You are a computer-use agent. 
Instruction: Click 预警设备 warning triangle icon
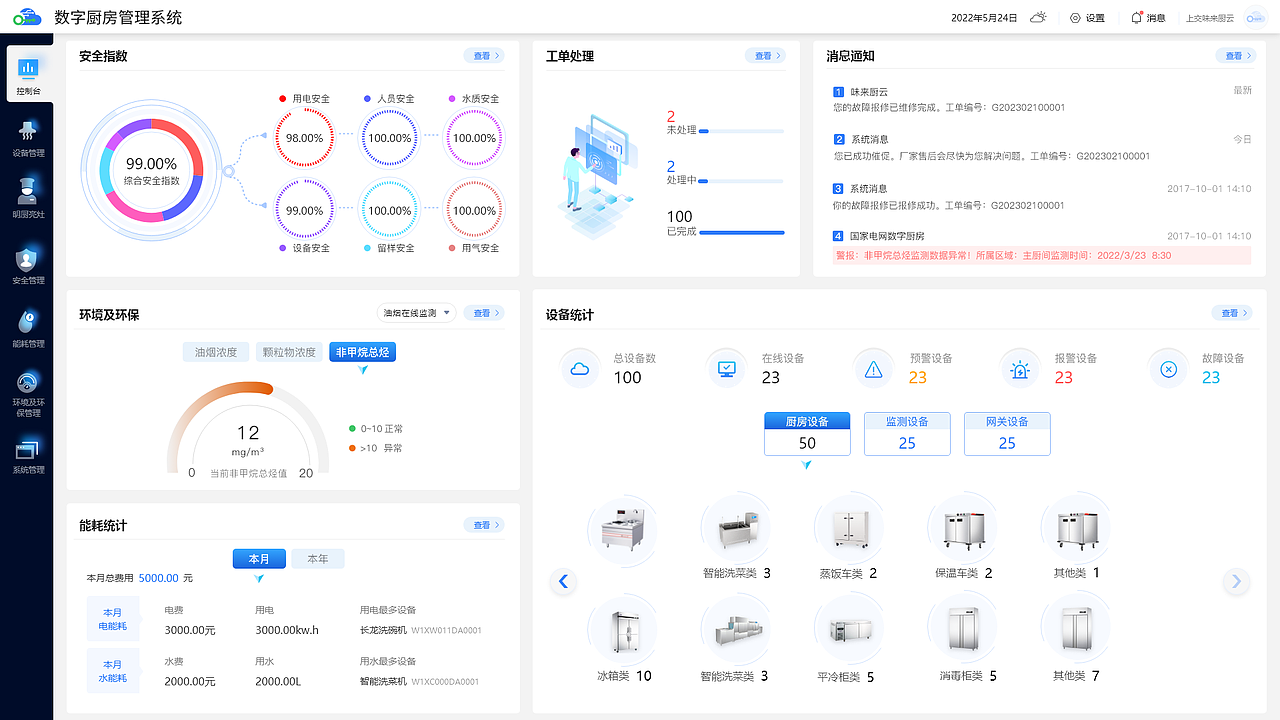pos(873,369)
